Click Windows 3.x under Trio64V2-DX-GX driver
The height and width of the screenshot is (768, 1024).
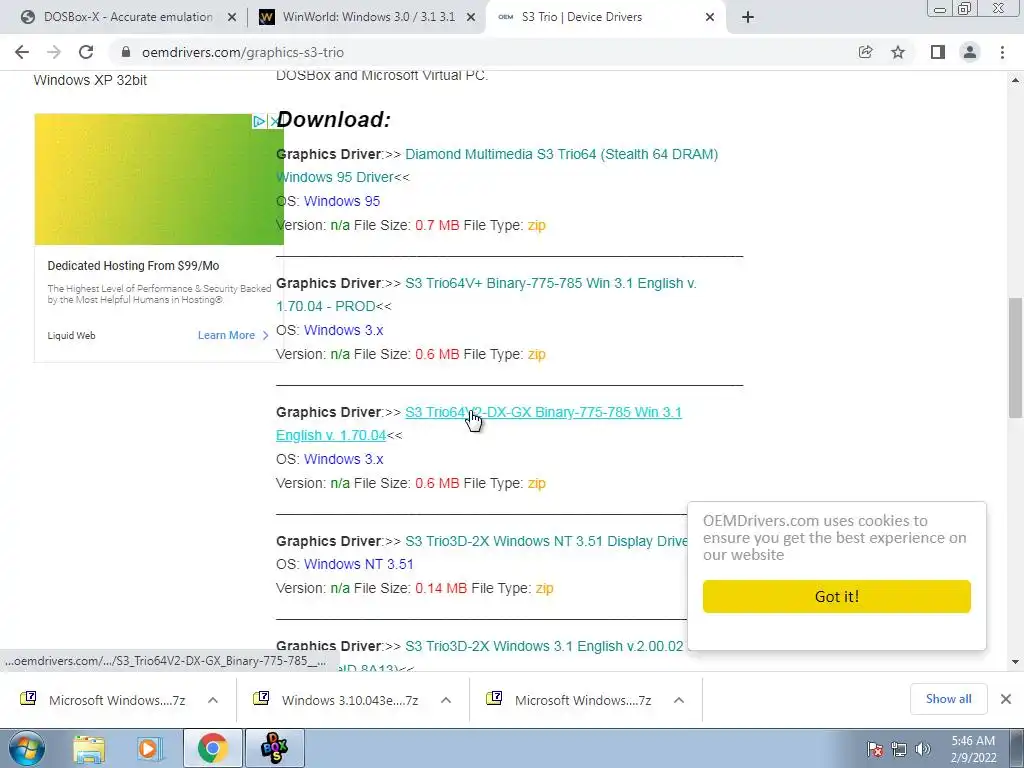pyautogui.click(x=344, y=459)
